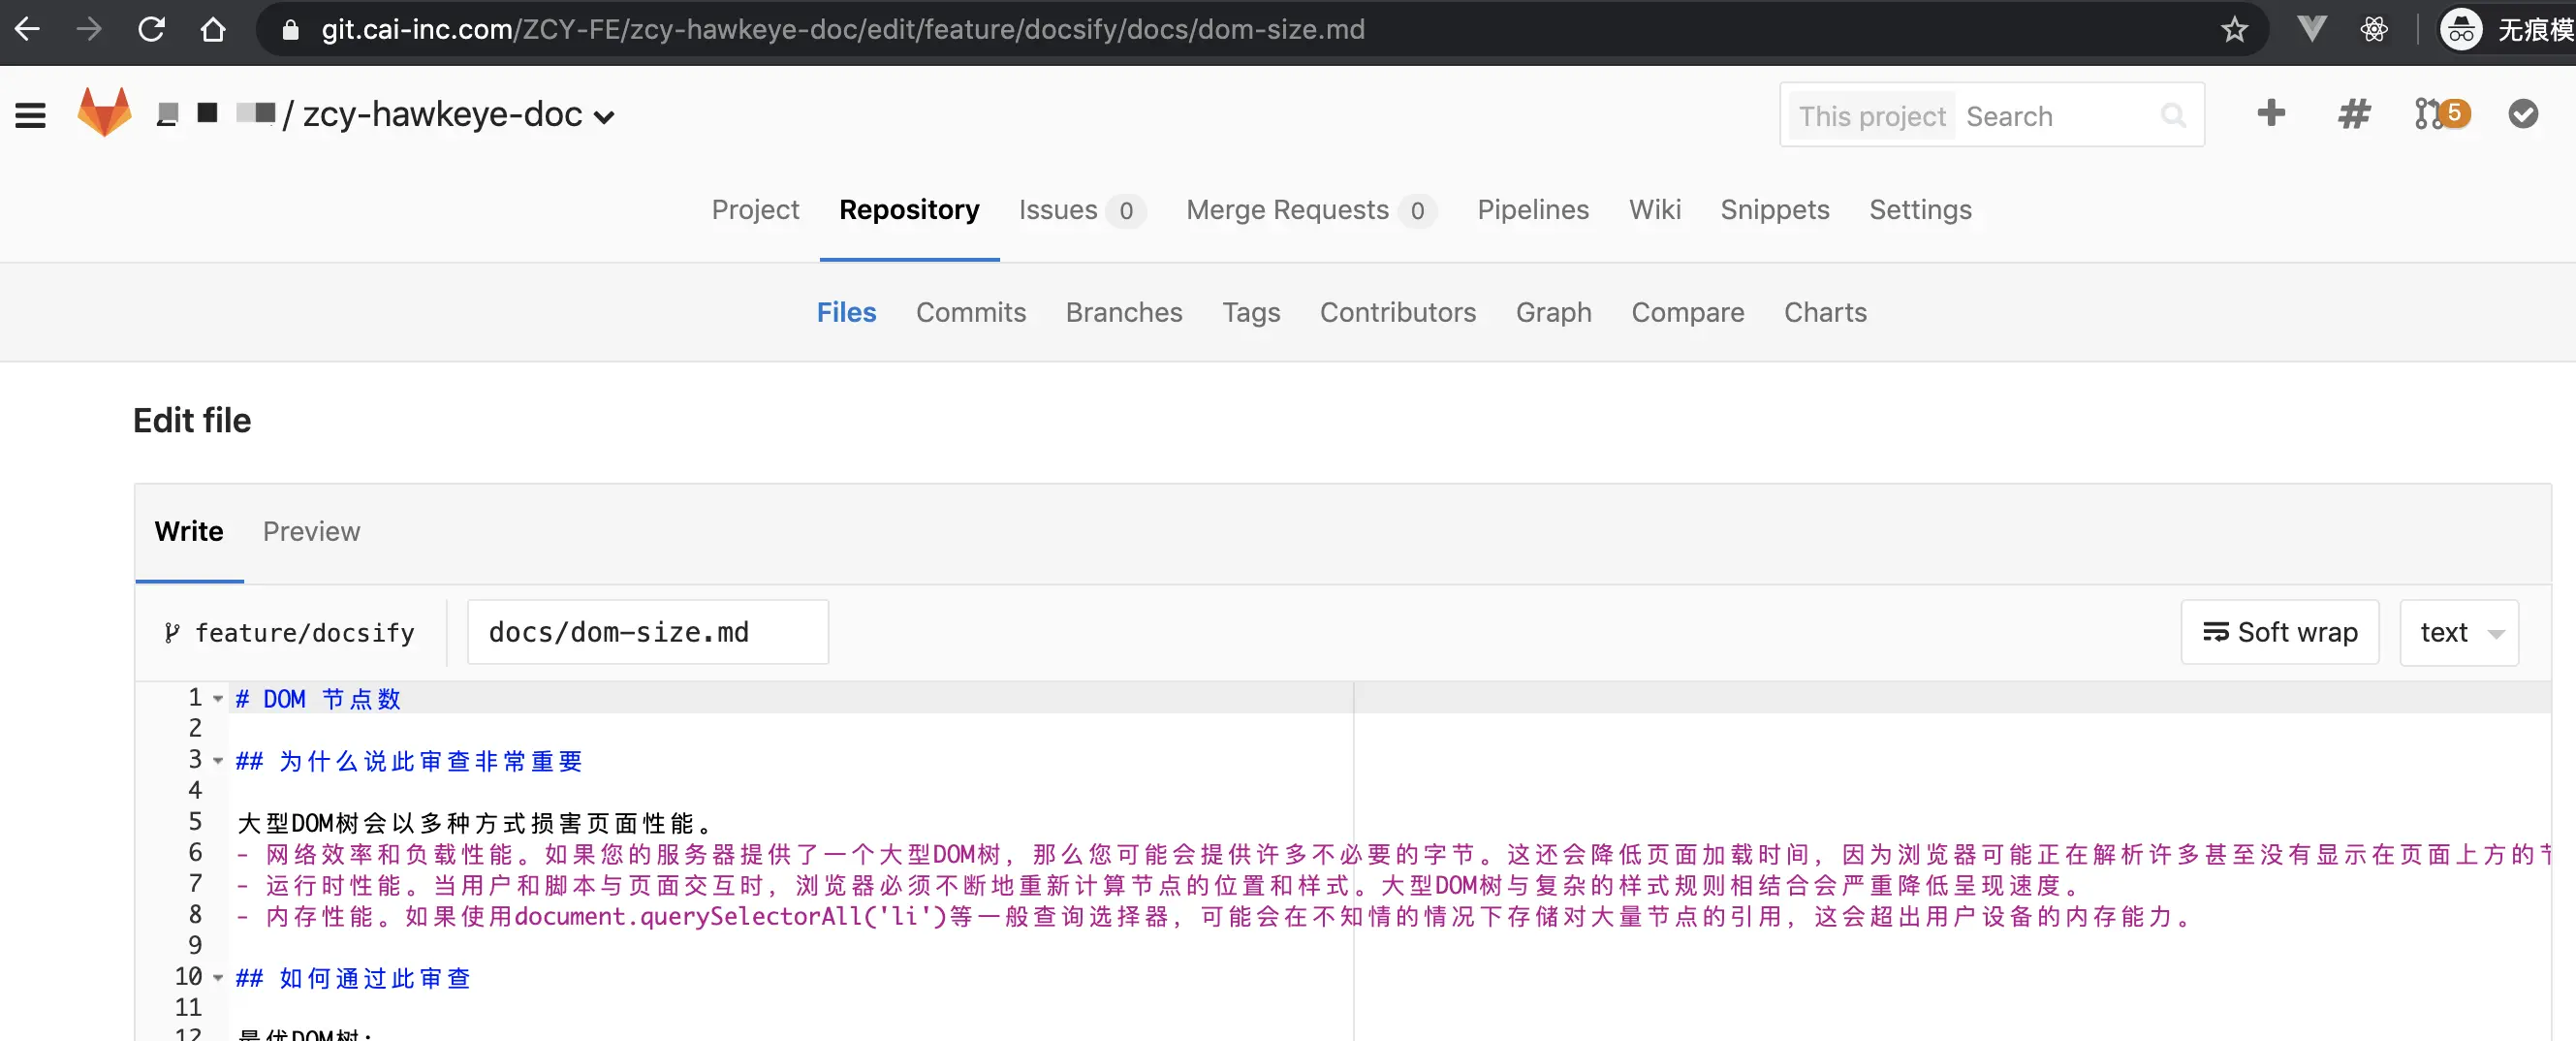View Branches
The height and width of the screenshot is (1041, 2576).
[1124, 313]
